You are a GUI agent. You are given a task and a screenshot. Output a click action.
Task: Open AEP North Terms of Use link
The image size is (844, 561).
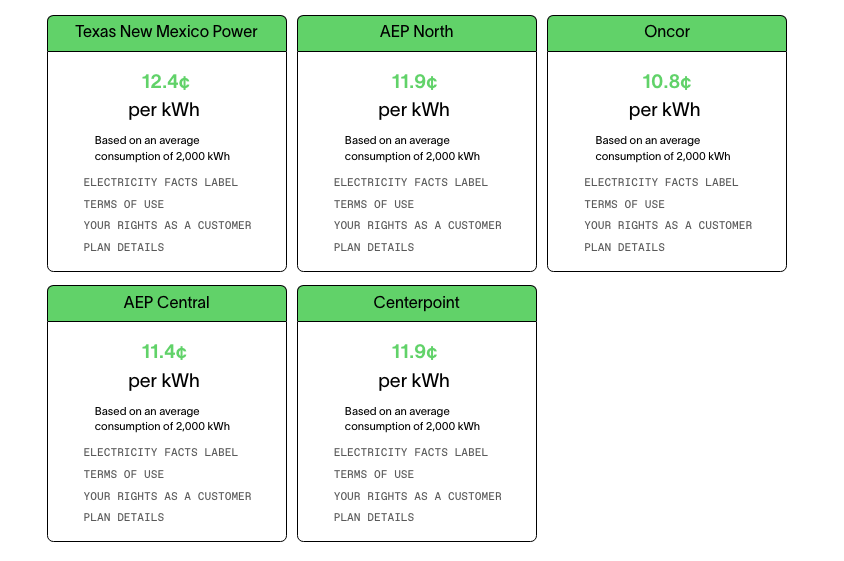point(374,205)
